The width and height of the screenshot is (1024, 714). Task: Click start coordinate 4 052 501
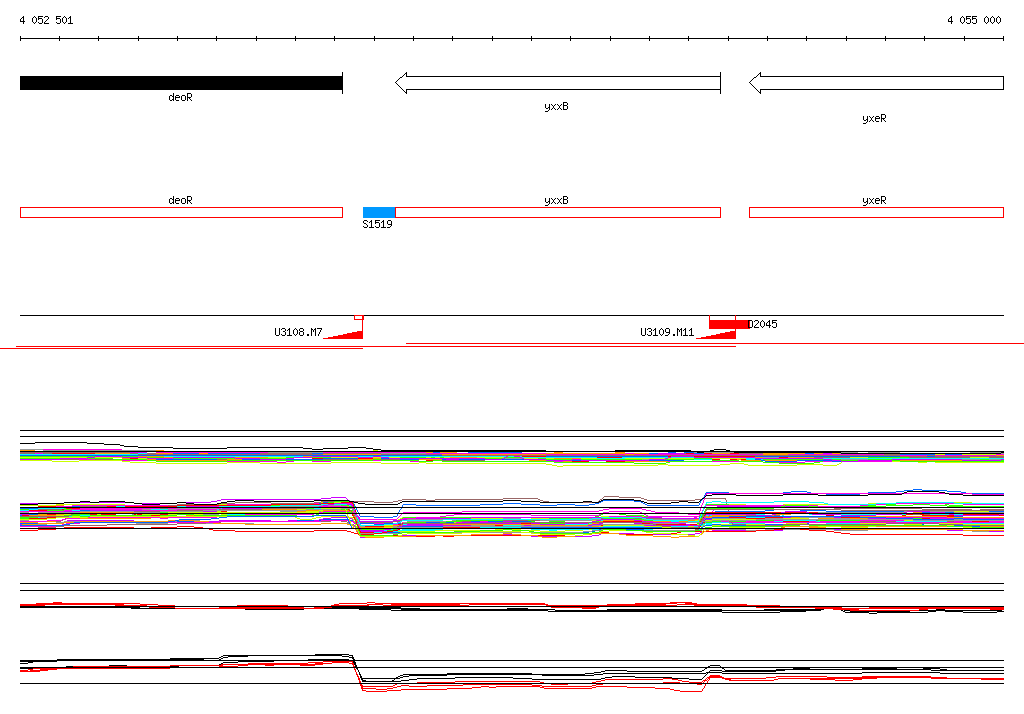(x=46, y=20)
